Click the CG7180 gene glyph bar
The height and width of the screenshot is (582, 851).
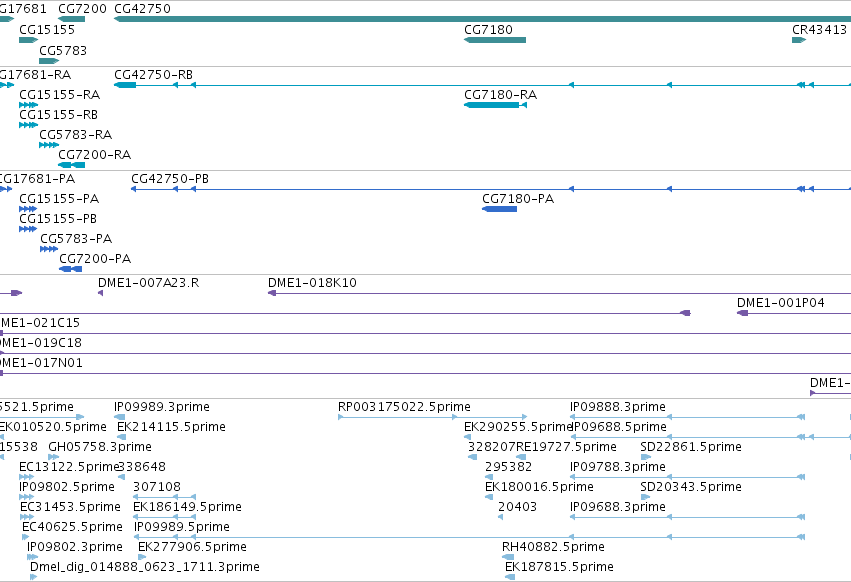click(495, 40)
